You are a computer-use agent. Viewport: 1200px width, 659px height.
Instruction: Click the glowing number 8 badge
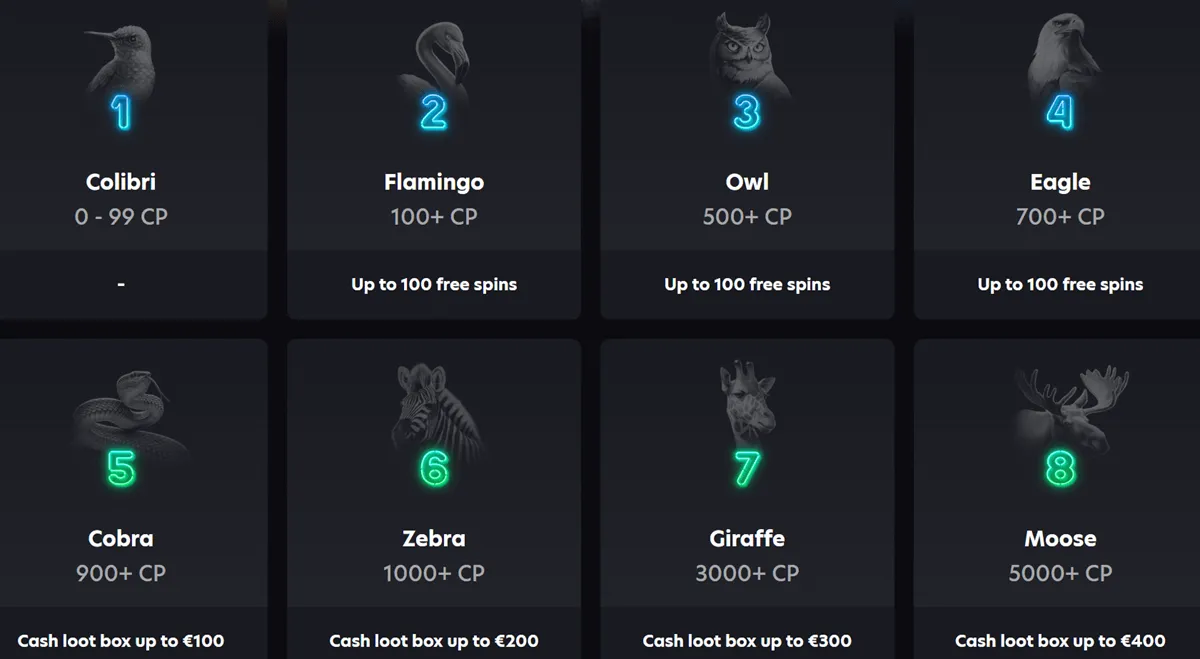click(x=1060, y=467)
